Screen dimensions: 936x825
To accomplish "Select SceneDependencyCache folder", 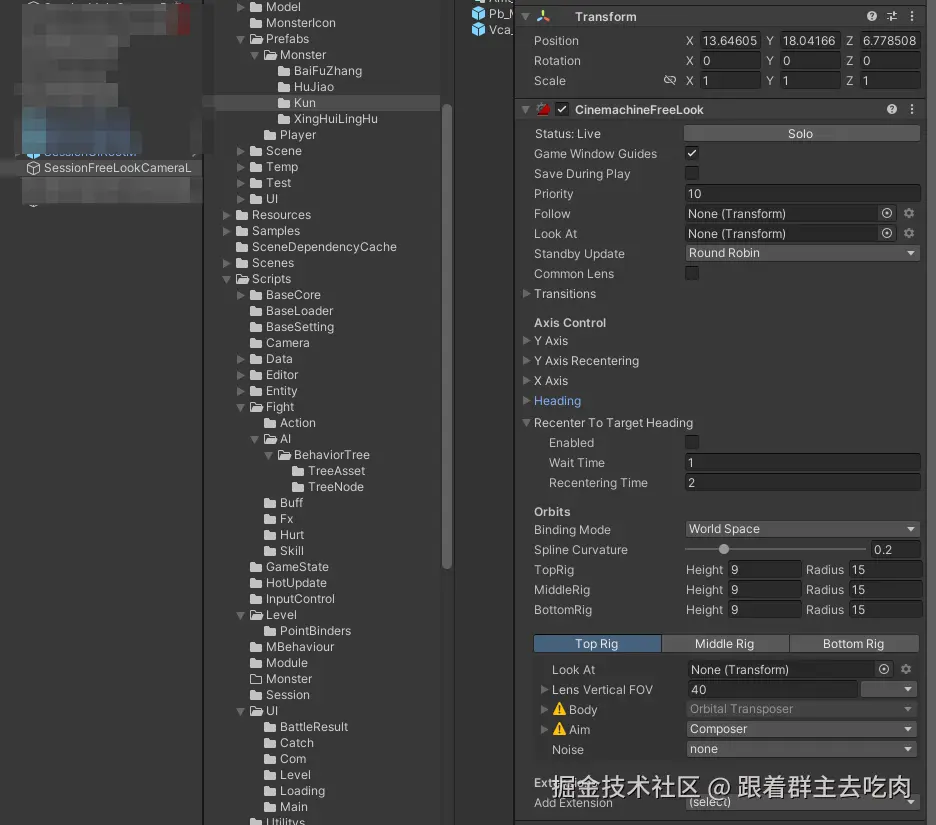I will (324, 247).
